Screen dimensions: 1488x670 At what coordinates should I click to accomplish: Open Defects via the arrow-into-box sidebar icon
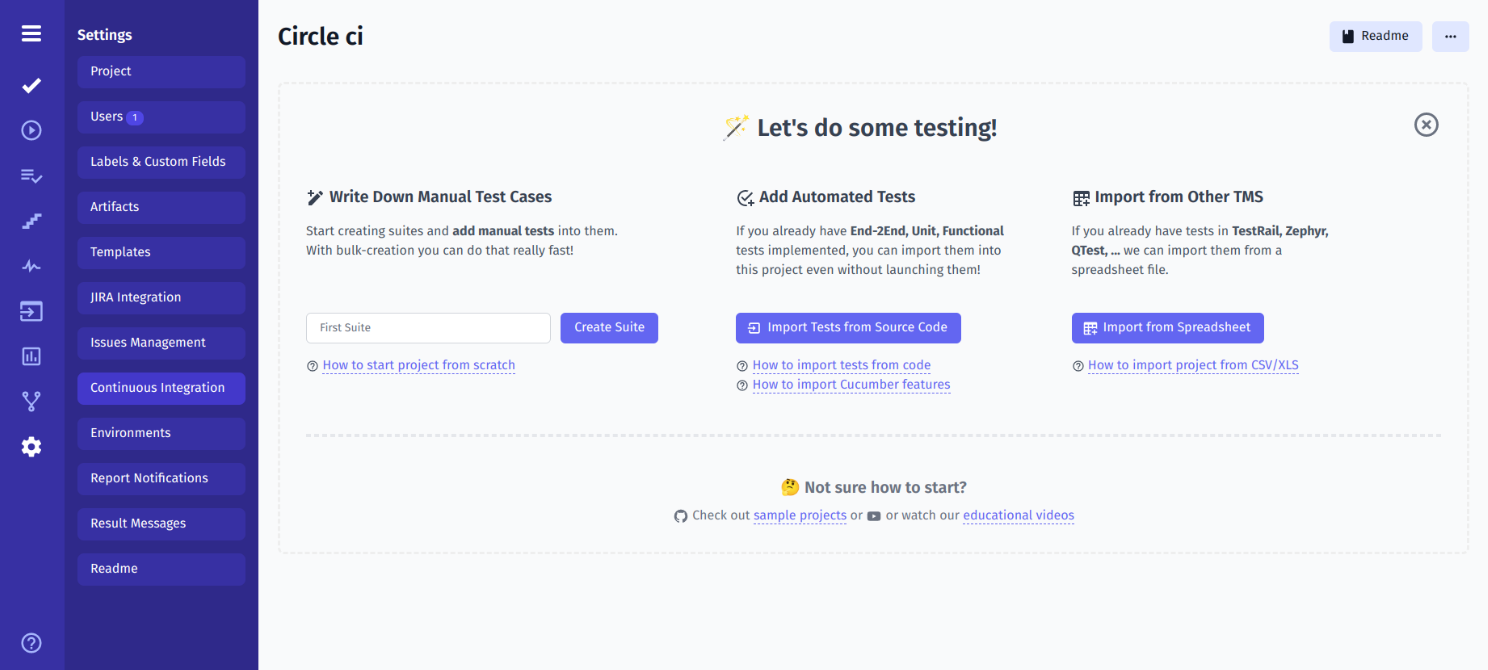click(31, 311)
